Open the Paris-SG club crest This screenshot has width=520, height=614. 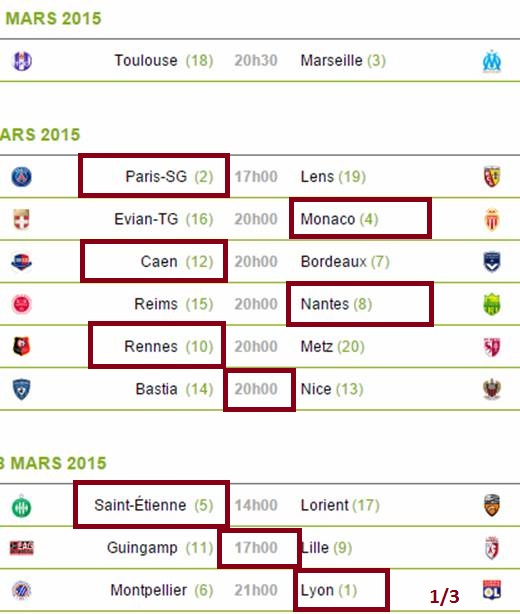click(22, 177)
